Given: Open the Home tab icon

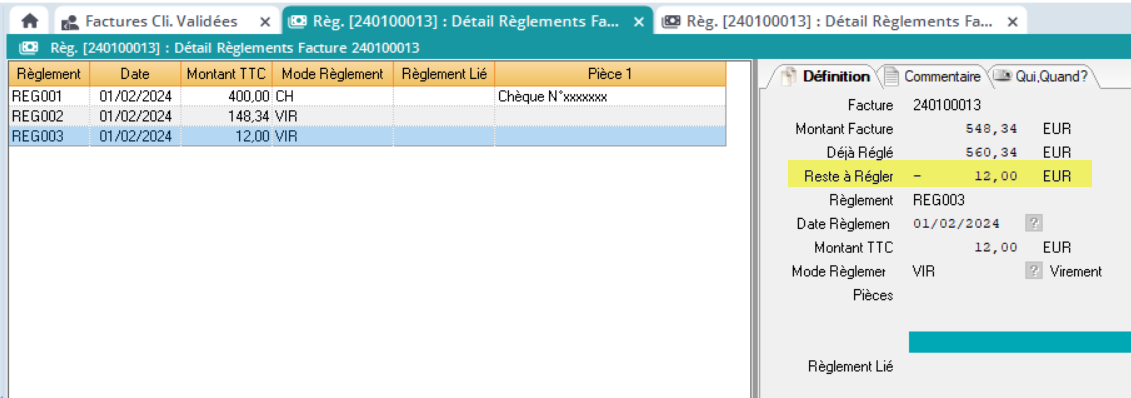Looking at the screenshot, I should [x=30, y=22].
